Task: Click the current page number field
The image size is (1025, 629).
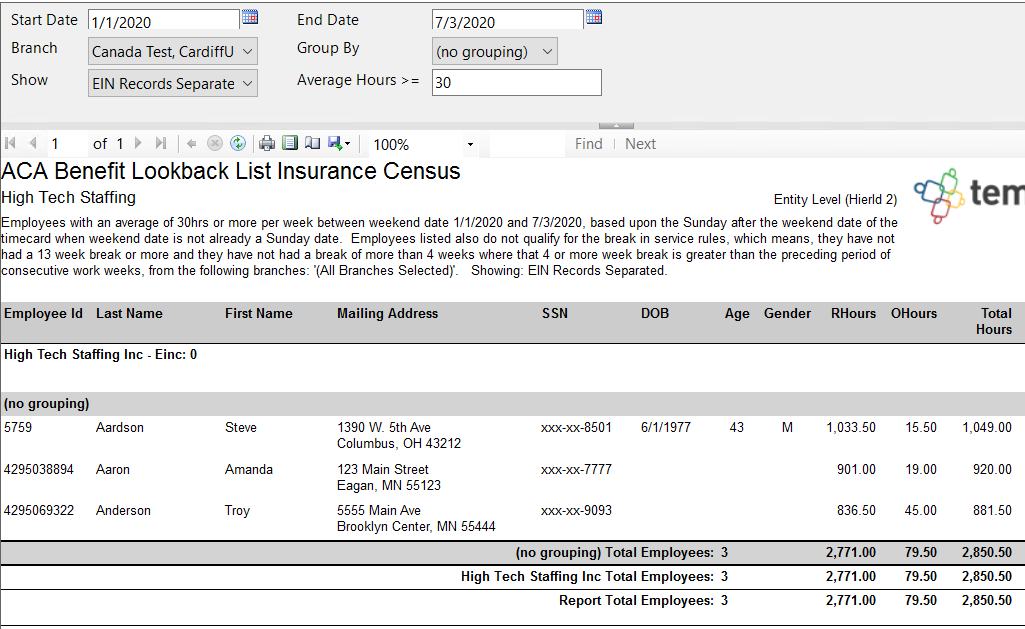Action: (x=67, y=144)
